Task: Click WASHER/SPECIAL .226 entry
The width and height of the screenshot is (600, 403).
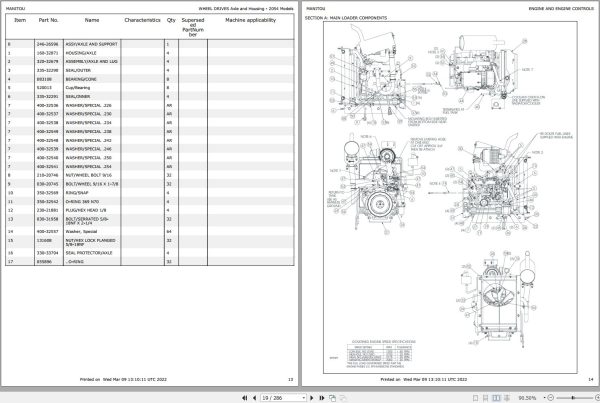Action: 88,105
